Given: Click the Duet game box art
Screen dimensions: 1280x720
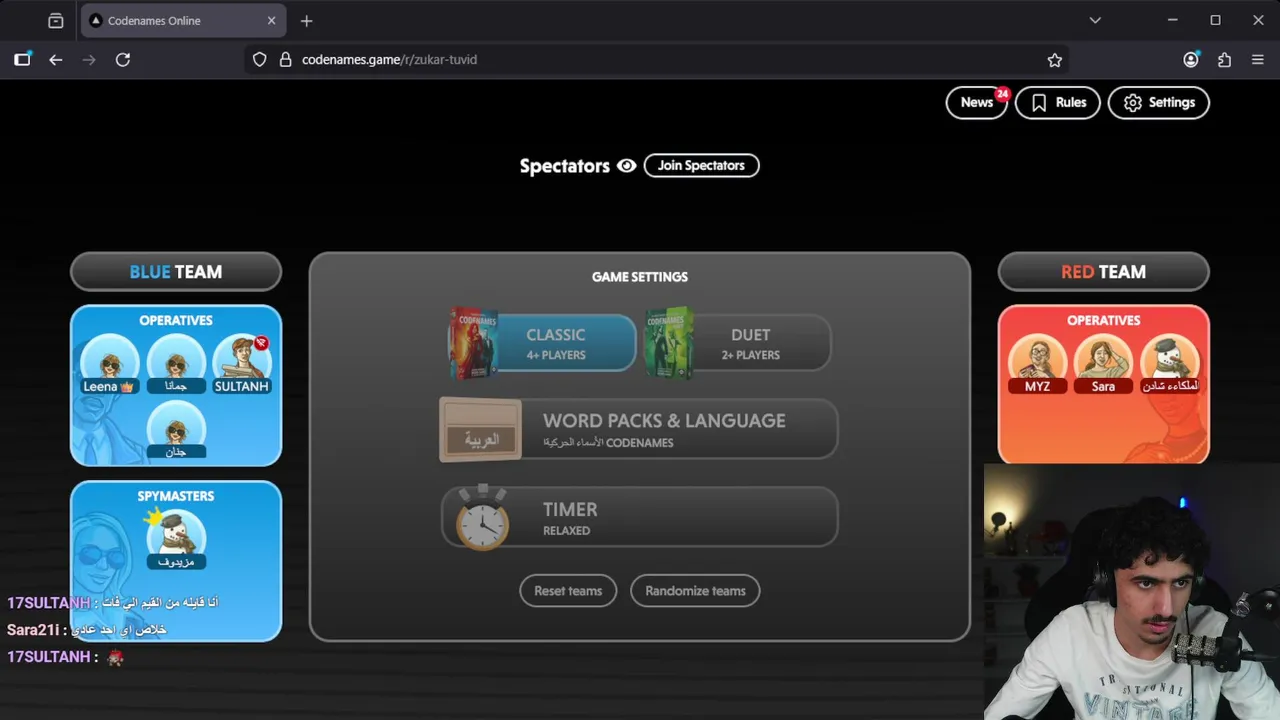Looking at the screenshot, I should tap(669, 343).
